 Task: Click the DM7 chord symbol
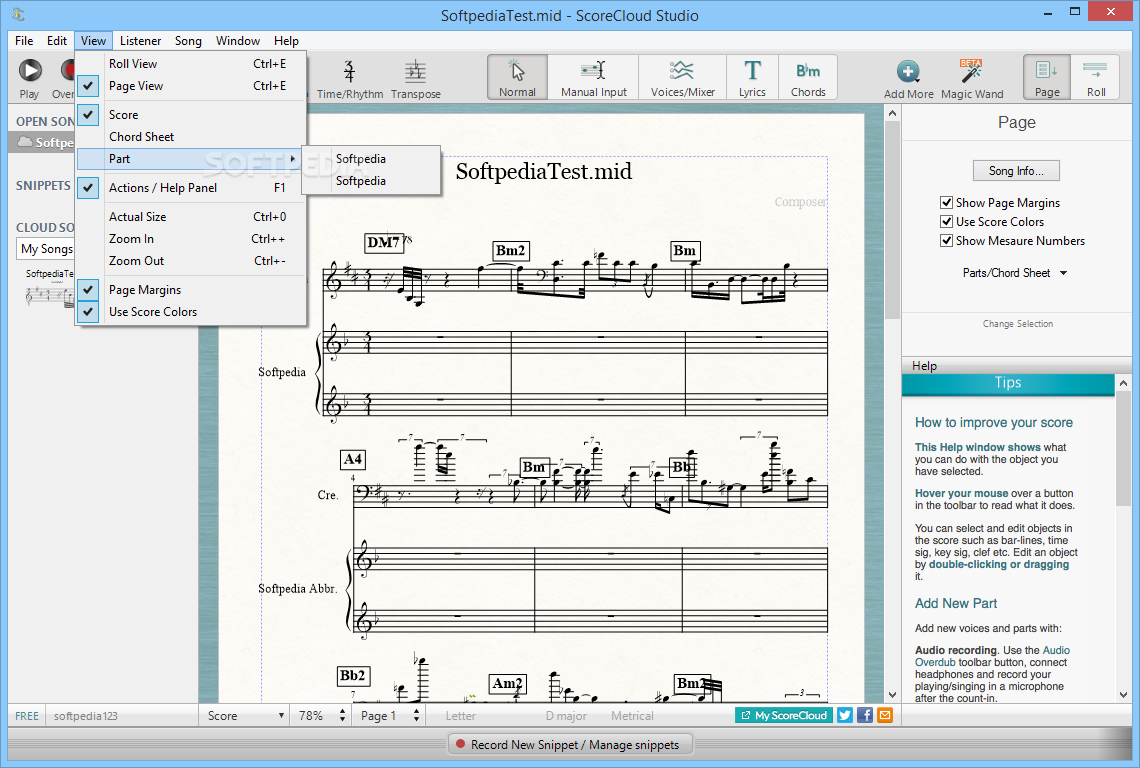(x=383, y=243)
